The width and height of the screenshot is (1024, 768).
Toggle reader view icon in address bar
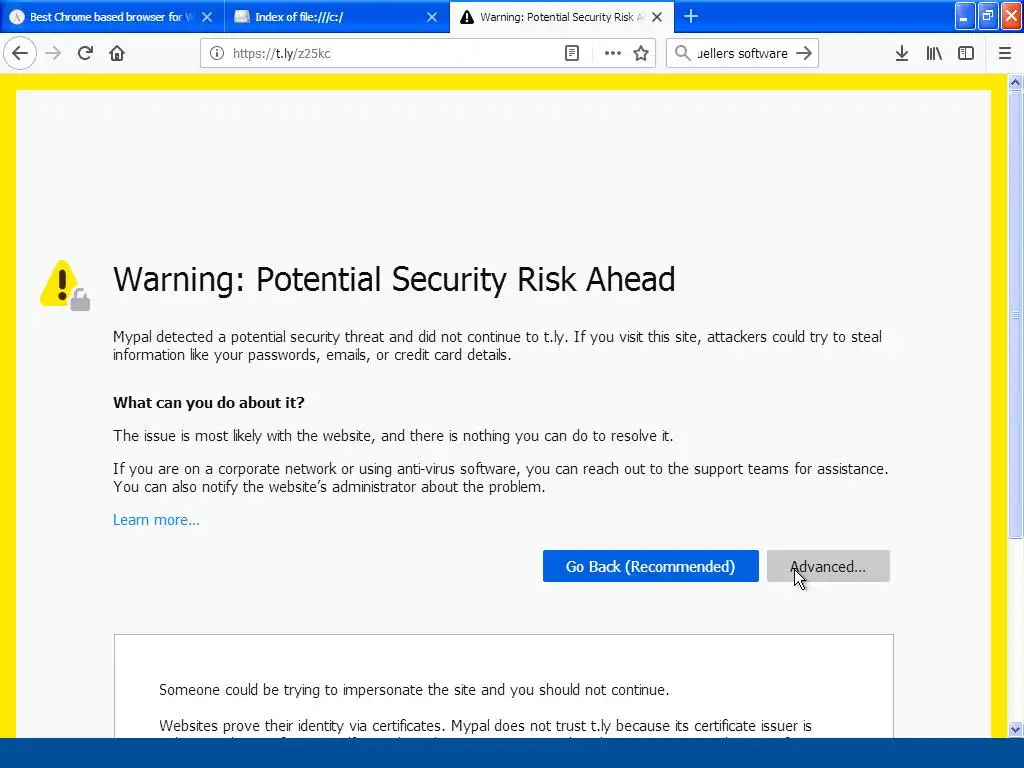pos(572,53)
